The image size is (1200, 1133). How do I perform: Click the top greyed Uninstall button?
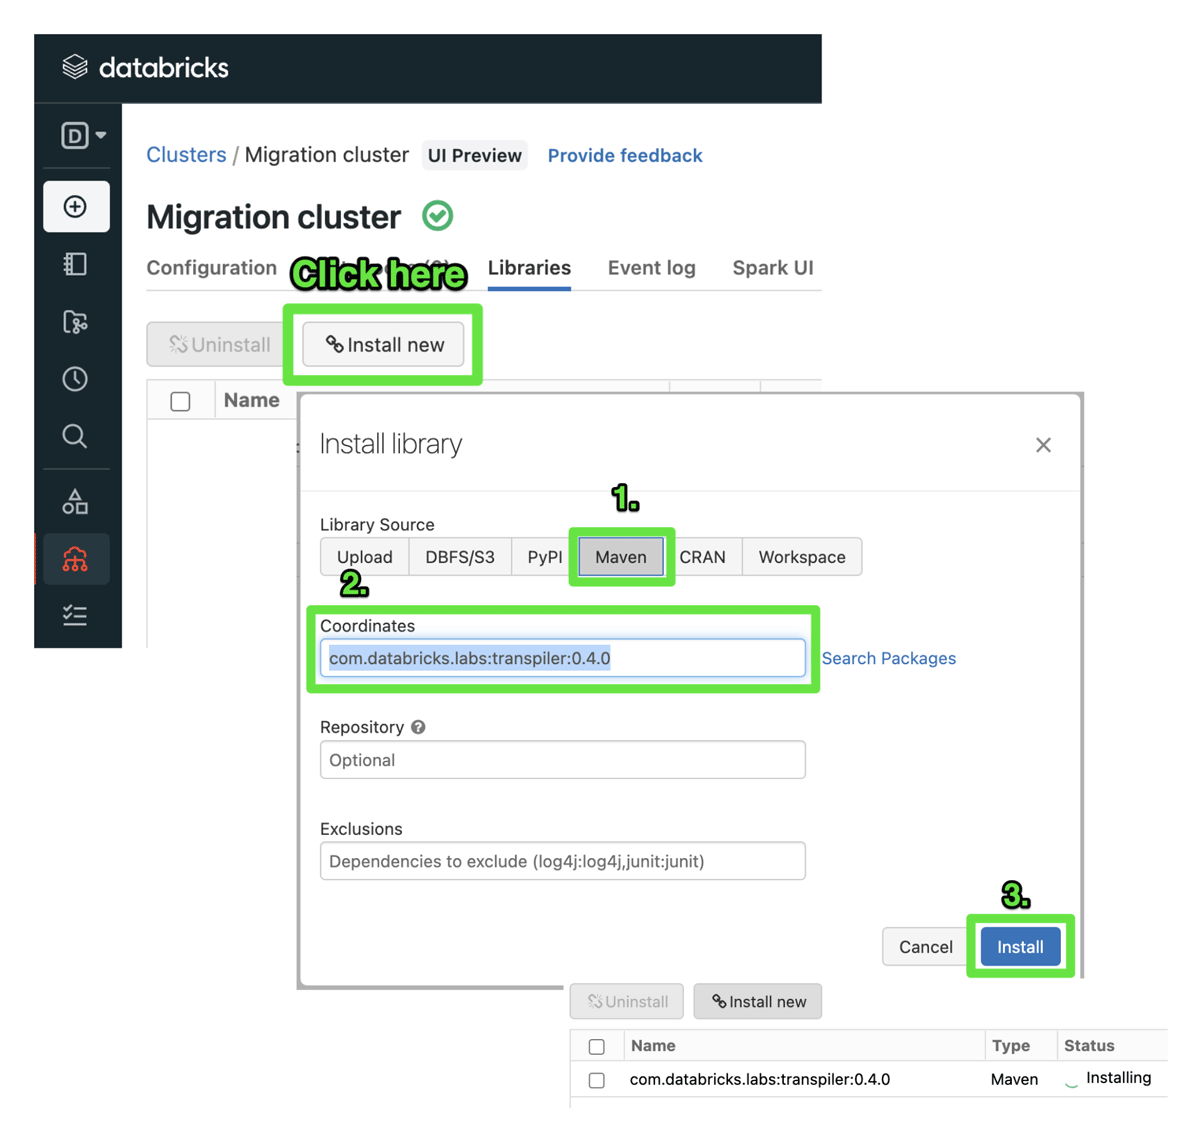pyautogui.click(x=218, y=345)
